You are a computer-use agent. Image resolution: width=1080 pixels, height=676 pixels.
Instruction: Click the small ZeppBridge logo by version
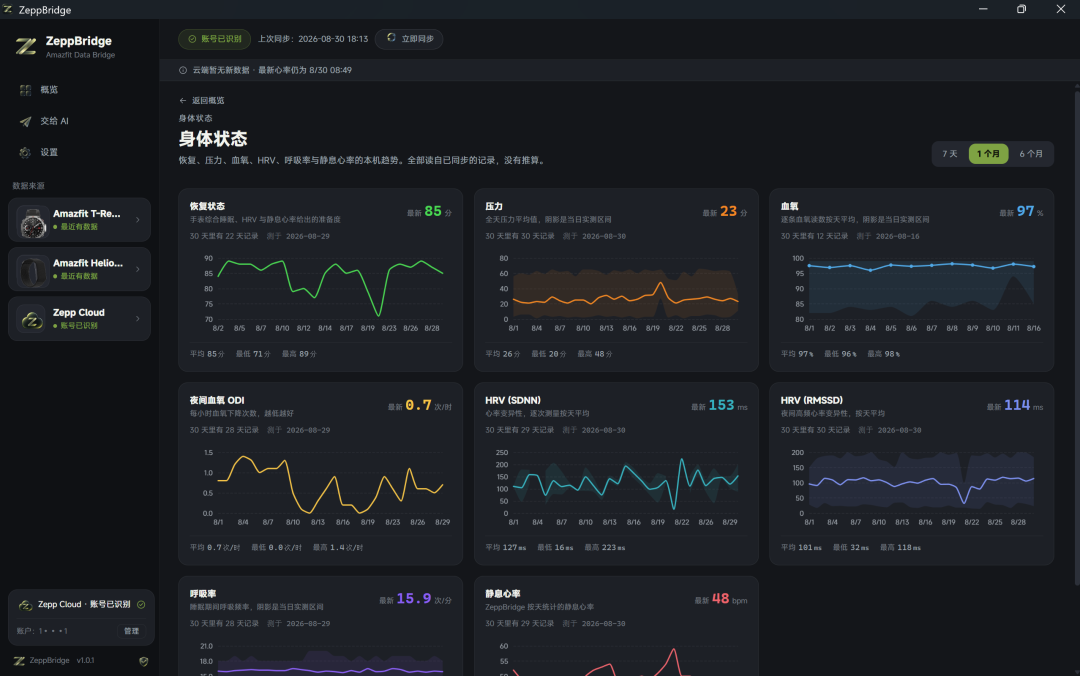point(19,661)
